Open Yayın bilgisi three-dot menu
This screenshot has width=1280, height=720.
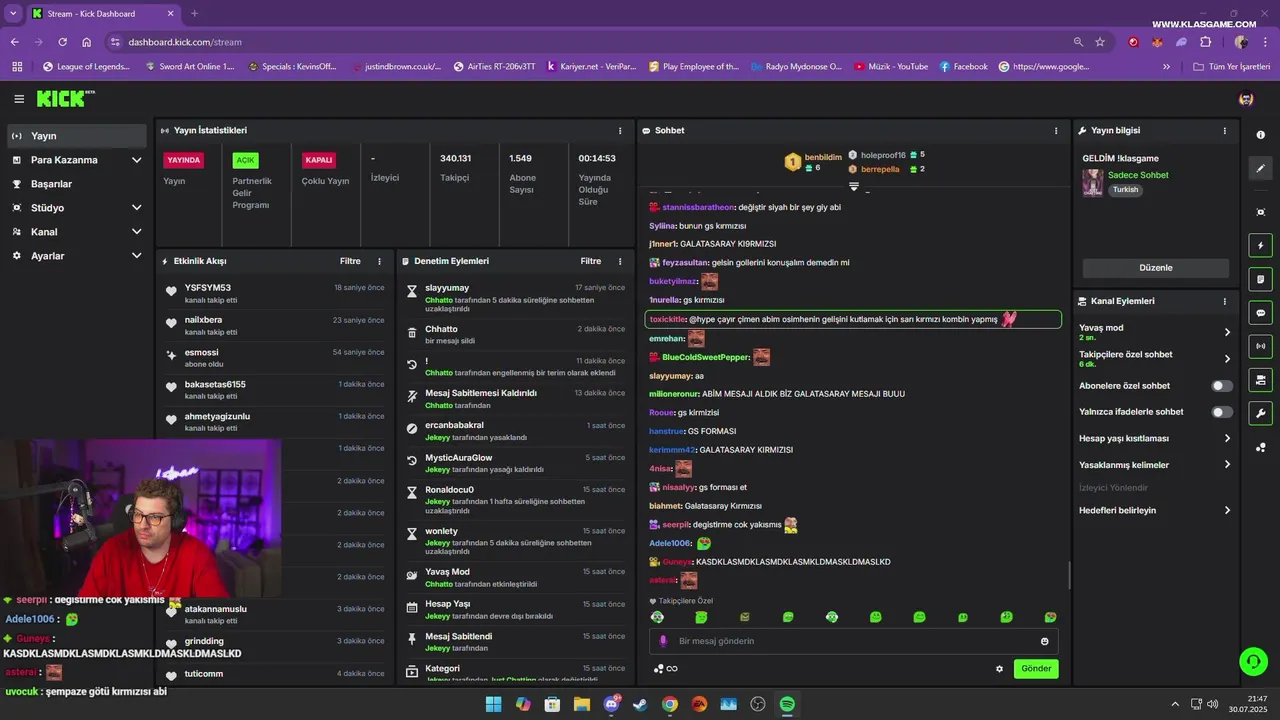tap(1224, 131)
